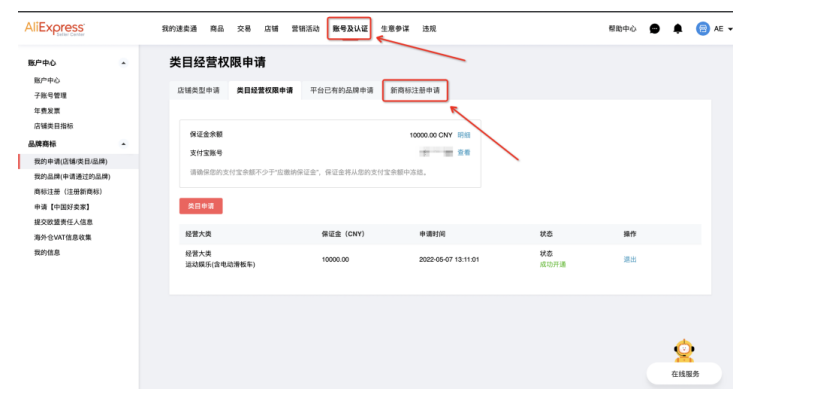Click the 10000.00 deposit cell in table
Screen dimensions: 830x402
coord(335,260)
